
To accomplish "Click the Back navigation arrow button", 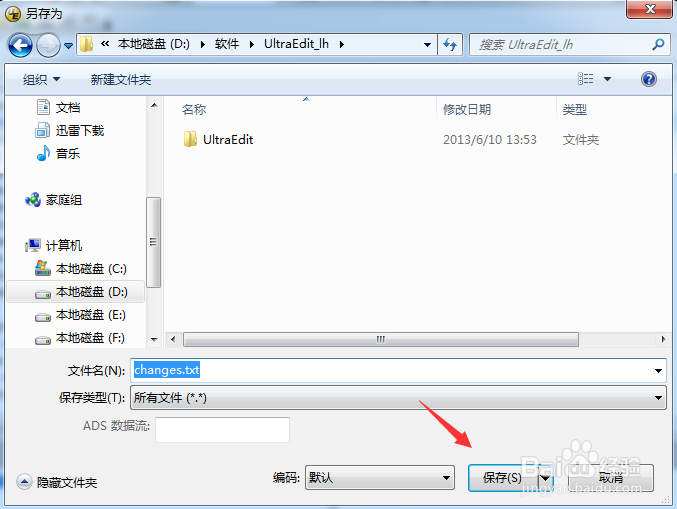I will pos(20,45).
